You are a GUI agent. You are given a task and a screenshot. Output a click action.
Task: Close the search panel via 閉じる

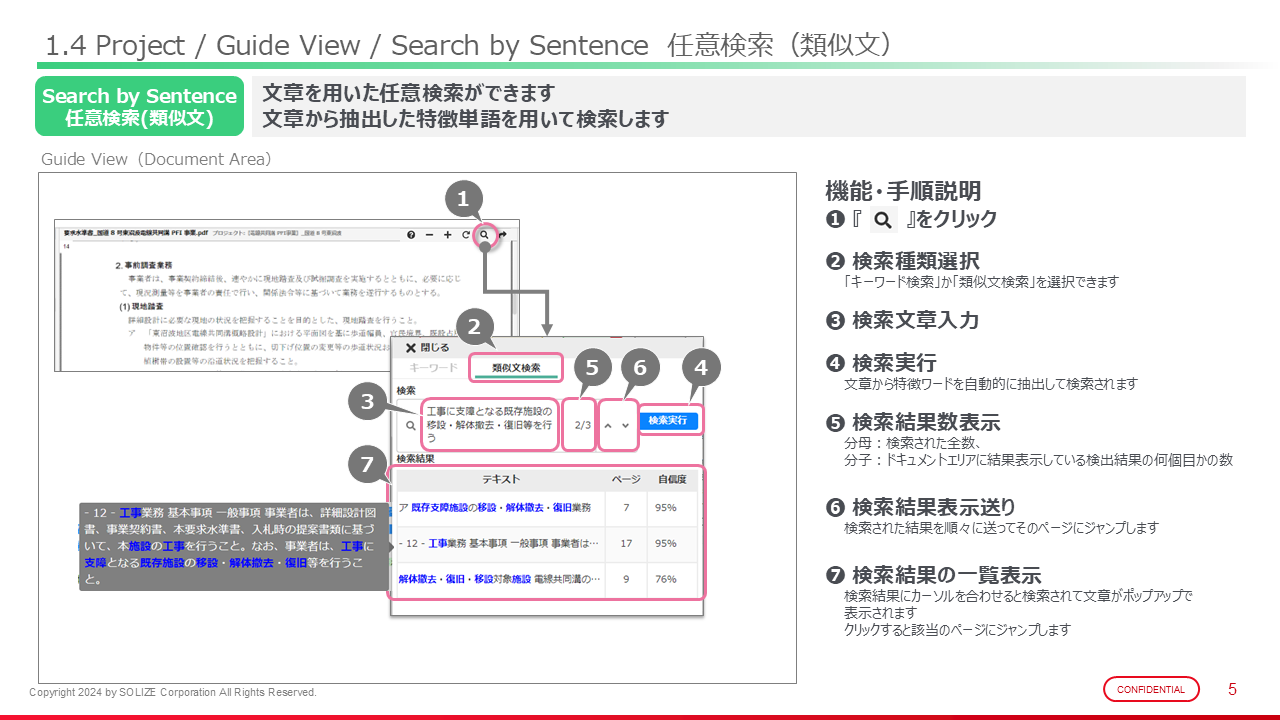427,348
